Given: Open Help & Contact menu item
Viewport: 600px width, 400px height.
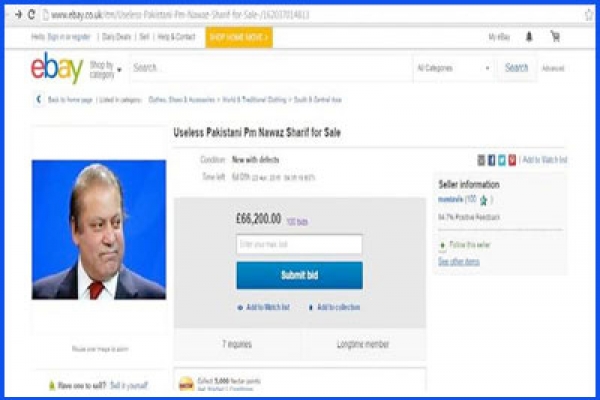Looking at the screenshot, I should coord(176,37).
